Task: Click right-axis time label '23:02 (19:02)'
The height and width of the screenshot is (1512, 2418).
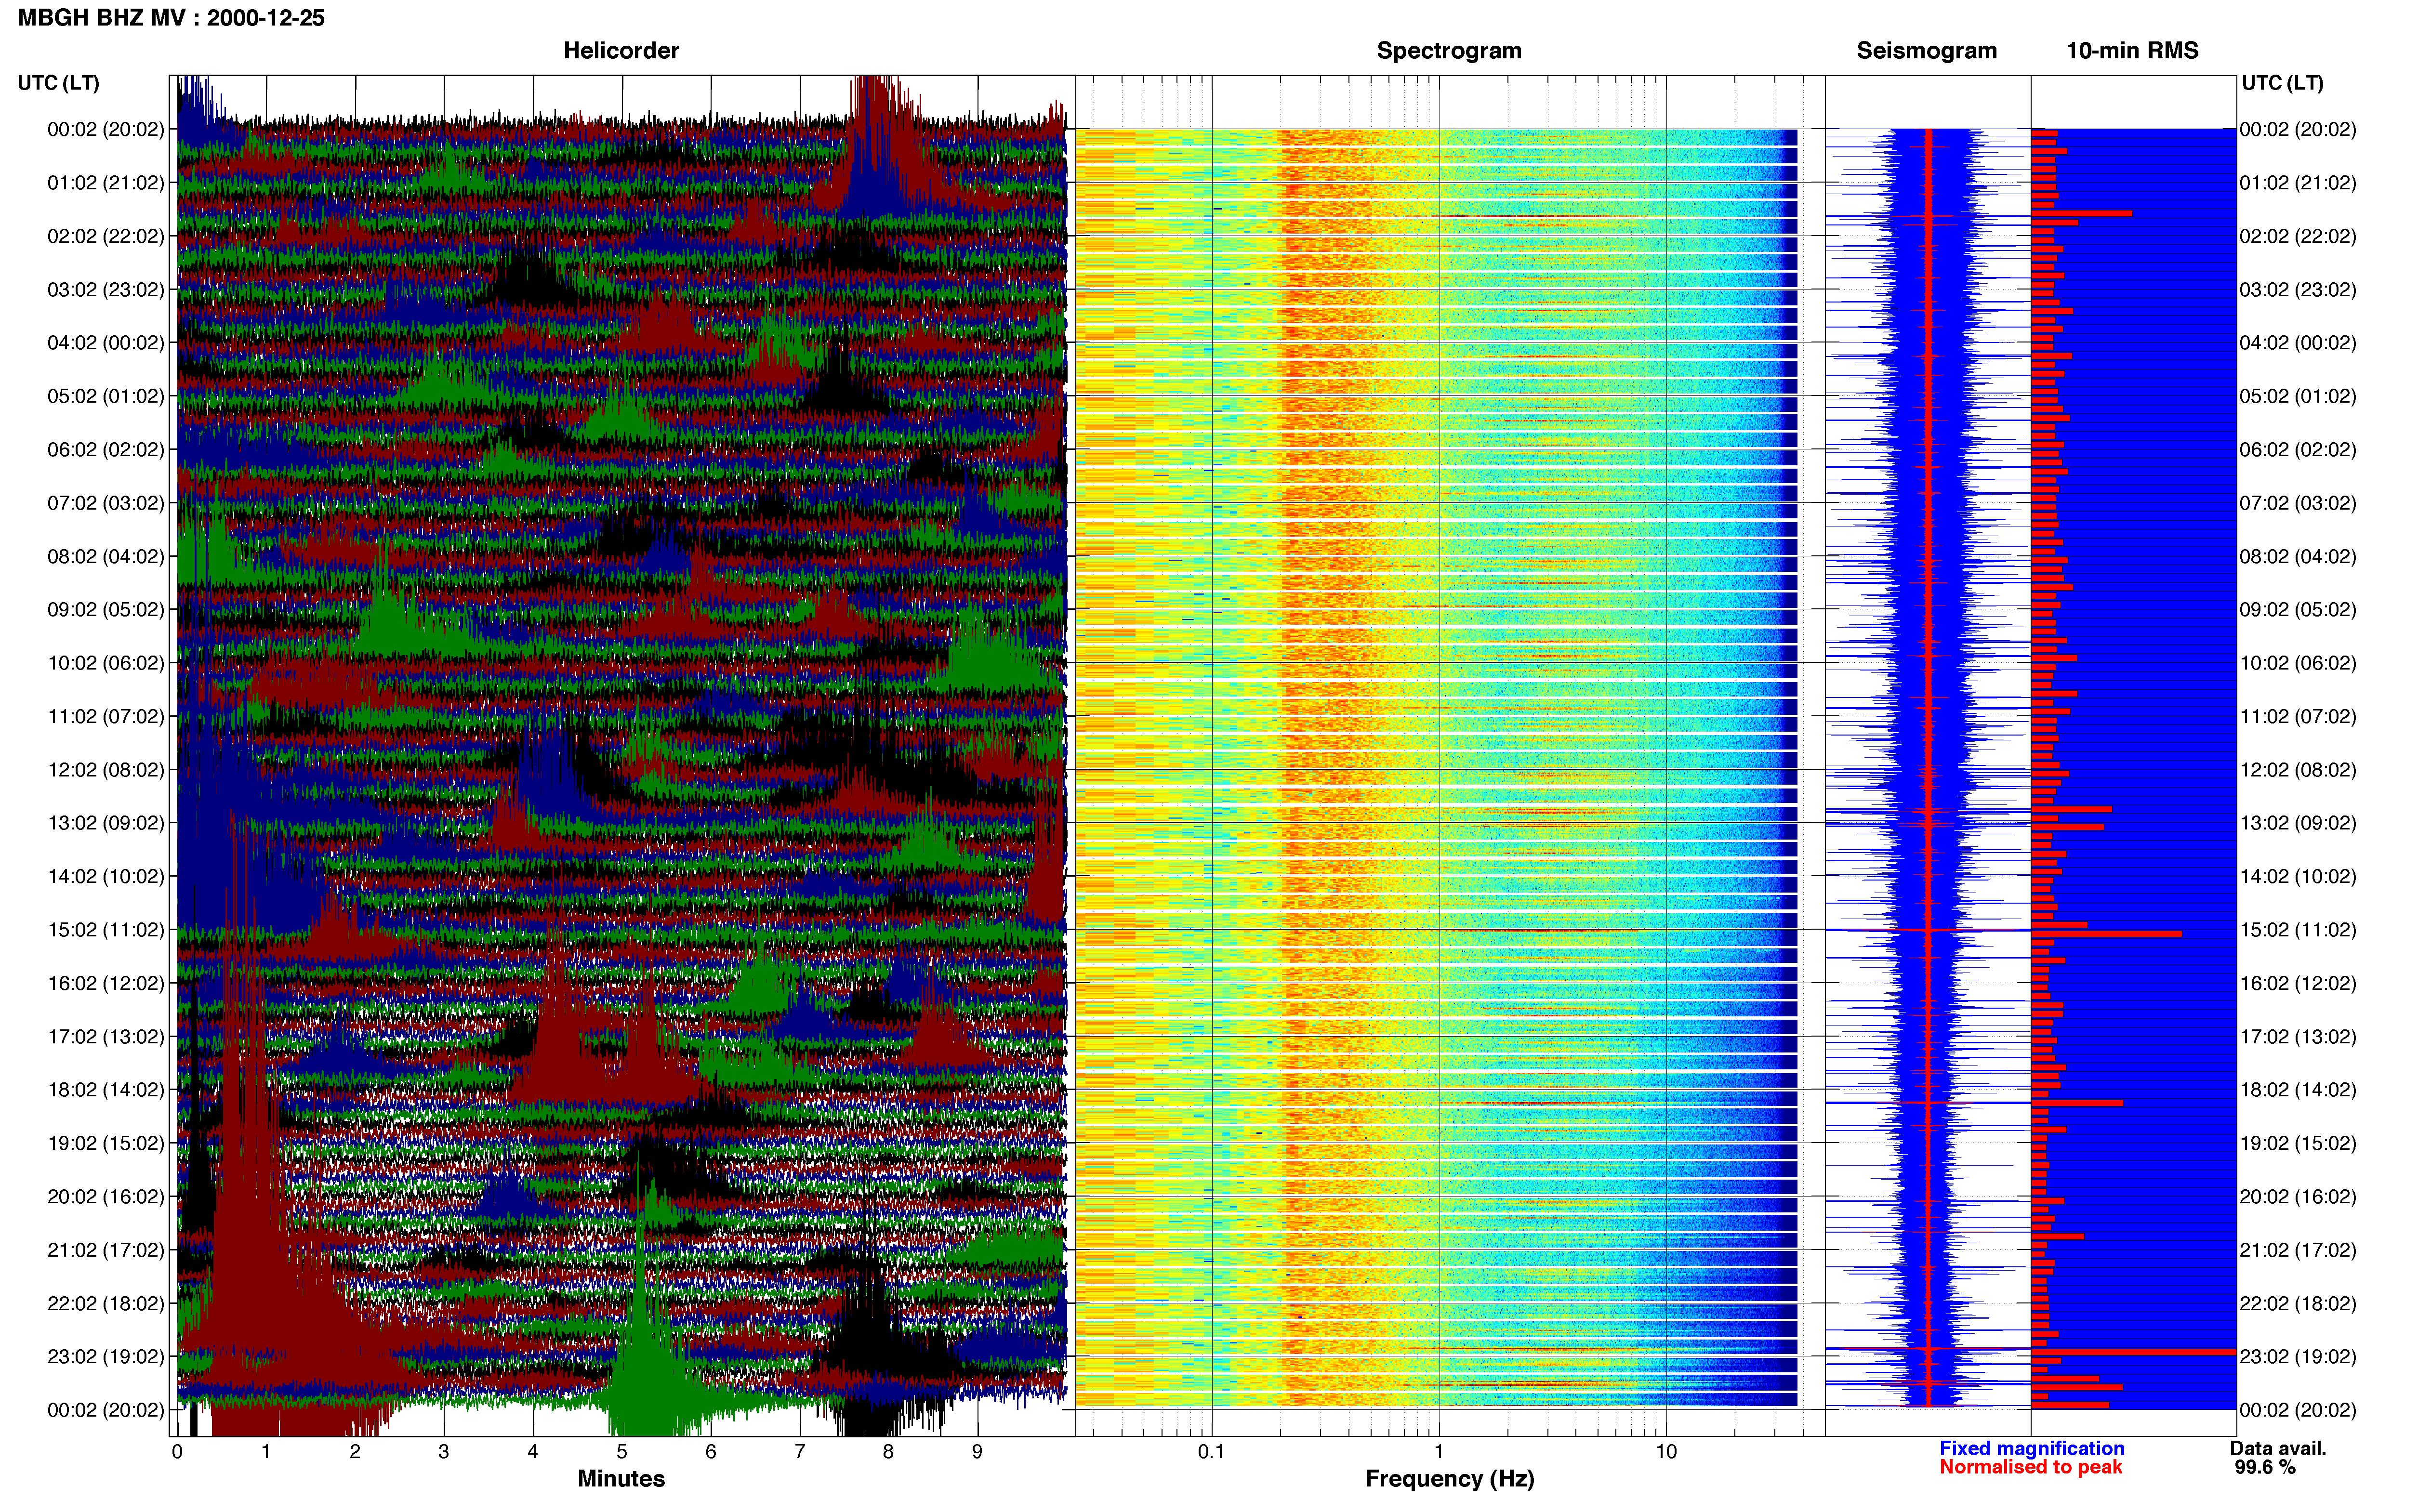Action: (x=2298, y=1357)
